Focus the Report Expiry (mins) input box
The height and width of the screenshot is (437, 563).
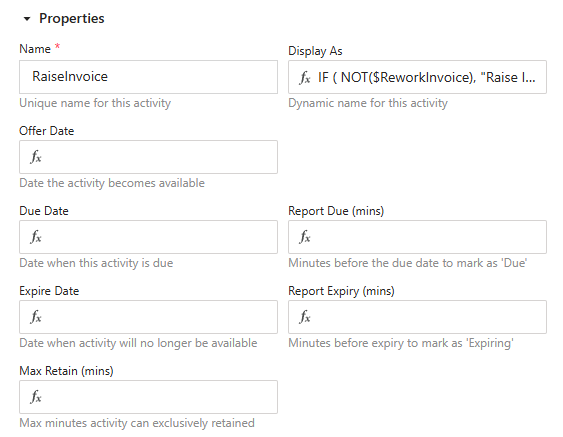(417, 317)
